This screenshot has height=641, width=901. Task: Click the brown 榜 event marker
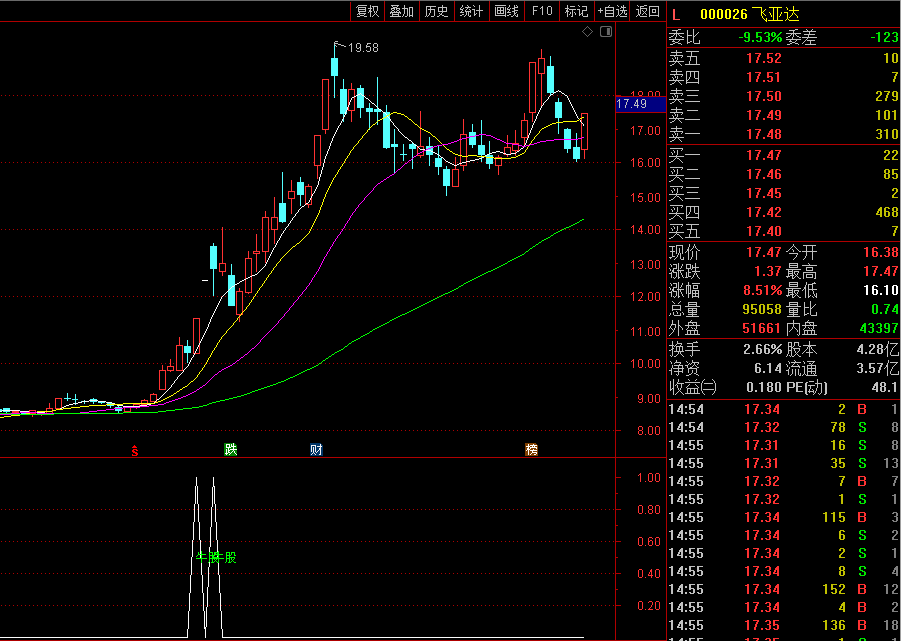tap(532, 450)
